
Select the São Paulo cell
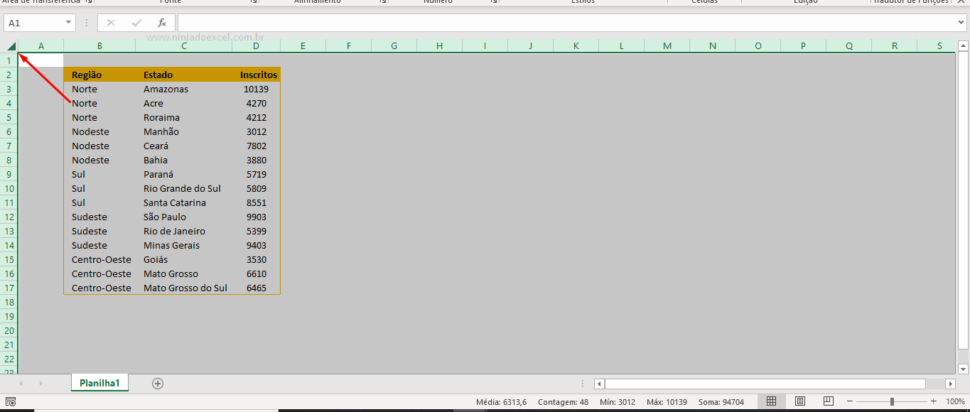click(184, 217)
